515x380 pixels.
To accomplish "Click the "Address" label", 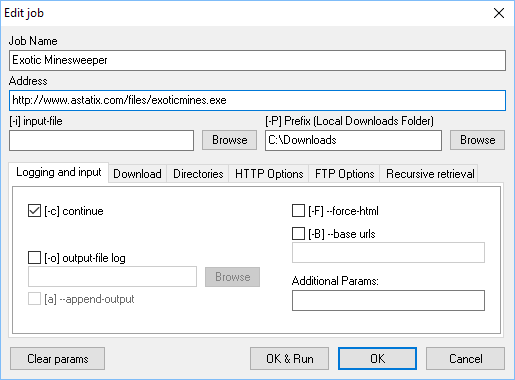I will coord(28,81).
